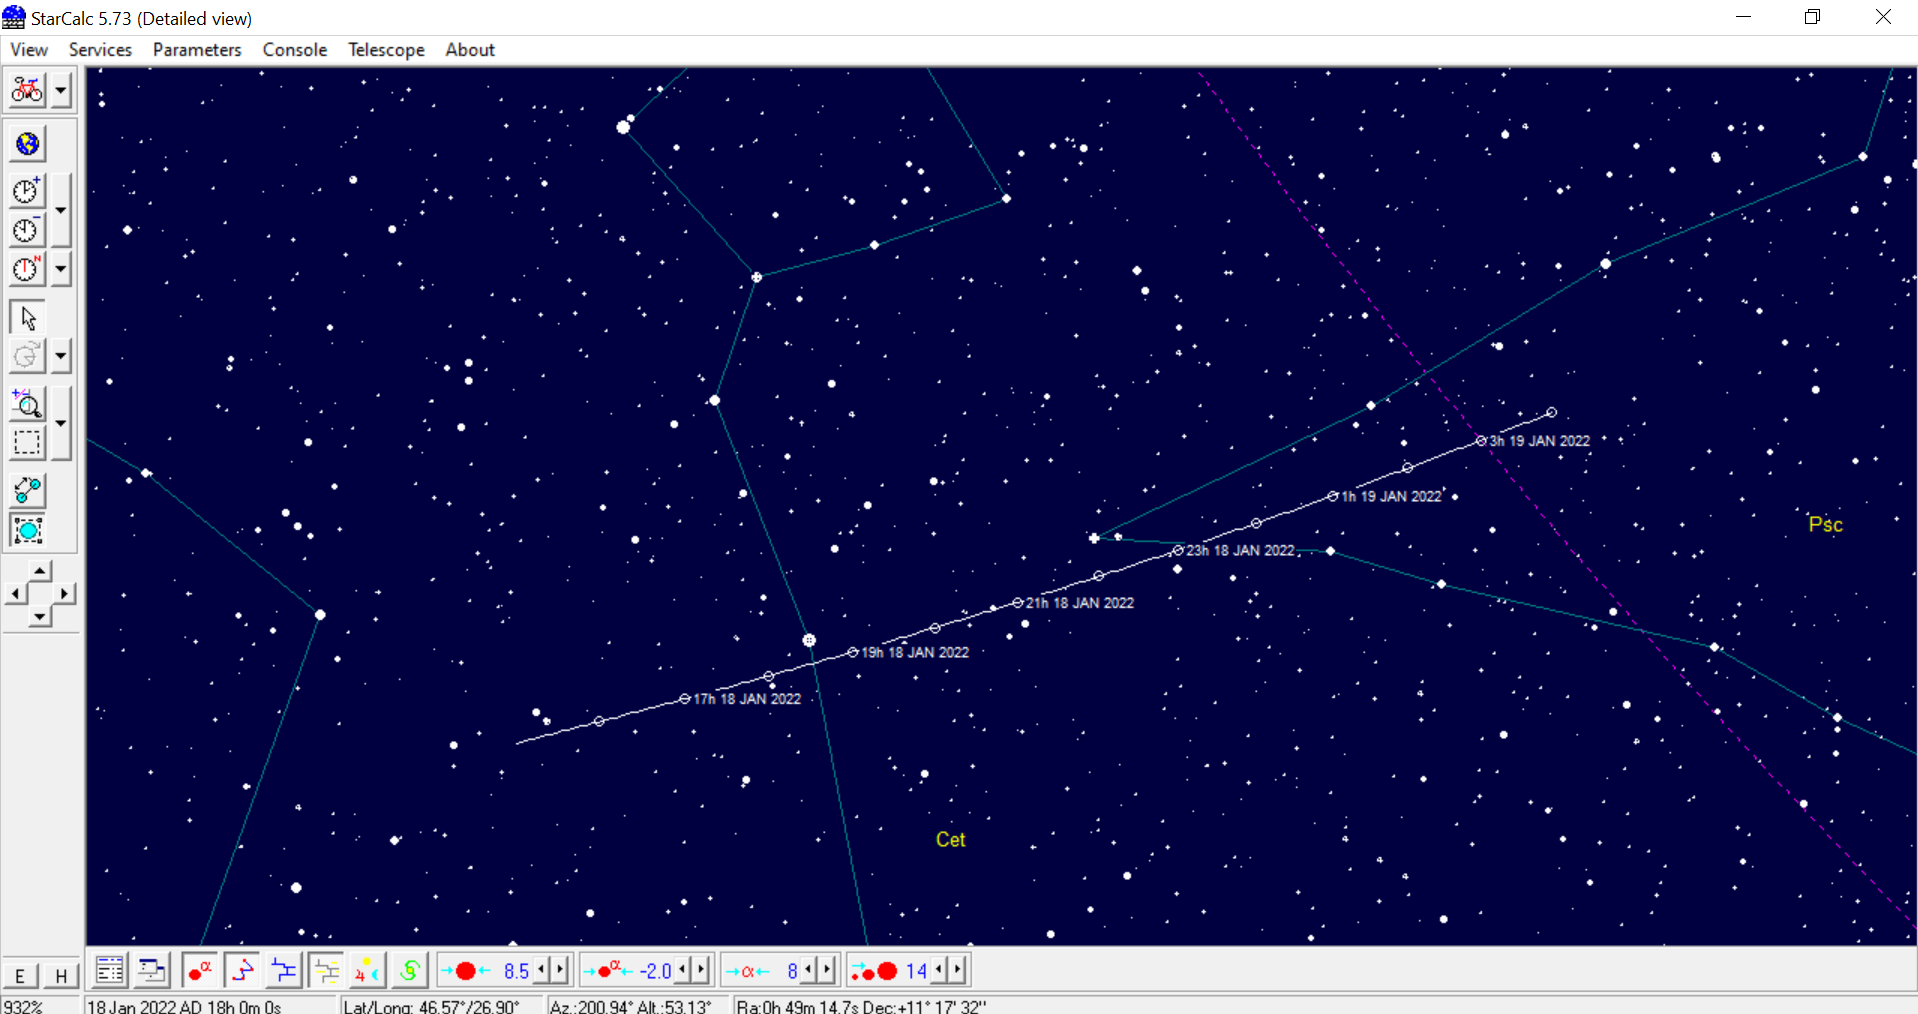Select the arrow pointer tool
This screenshot has width=1918, height=1014.
pos(27,318)
